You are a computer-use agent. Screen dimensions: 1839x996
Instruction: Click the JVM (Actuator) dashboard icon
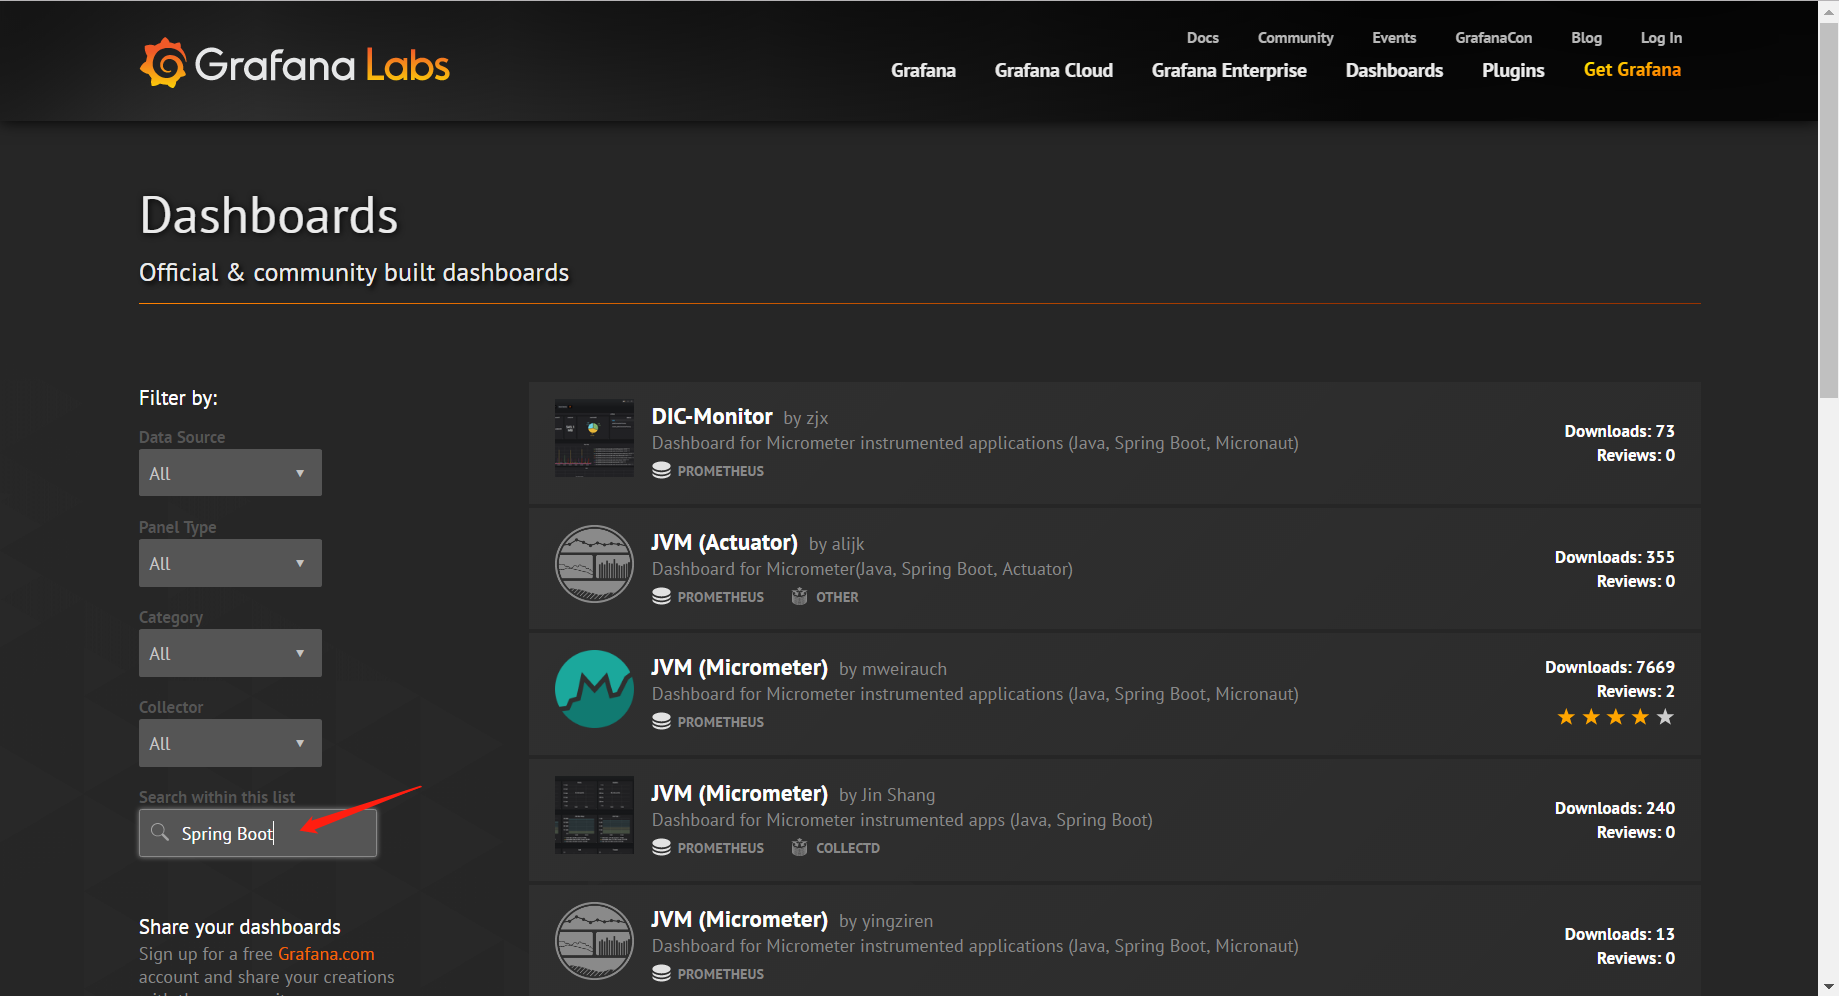[594, 564]
